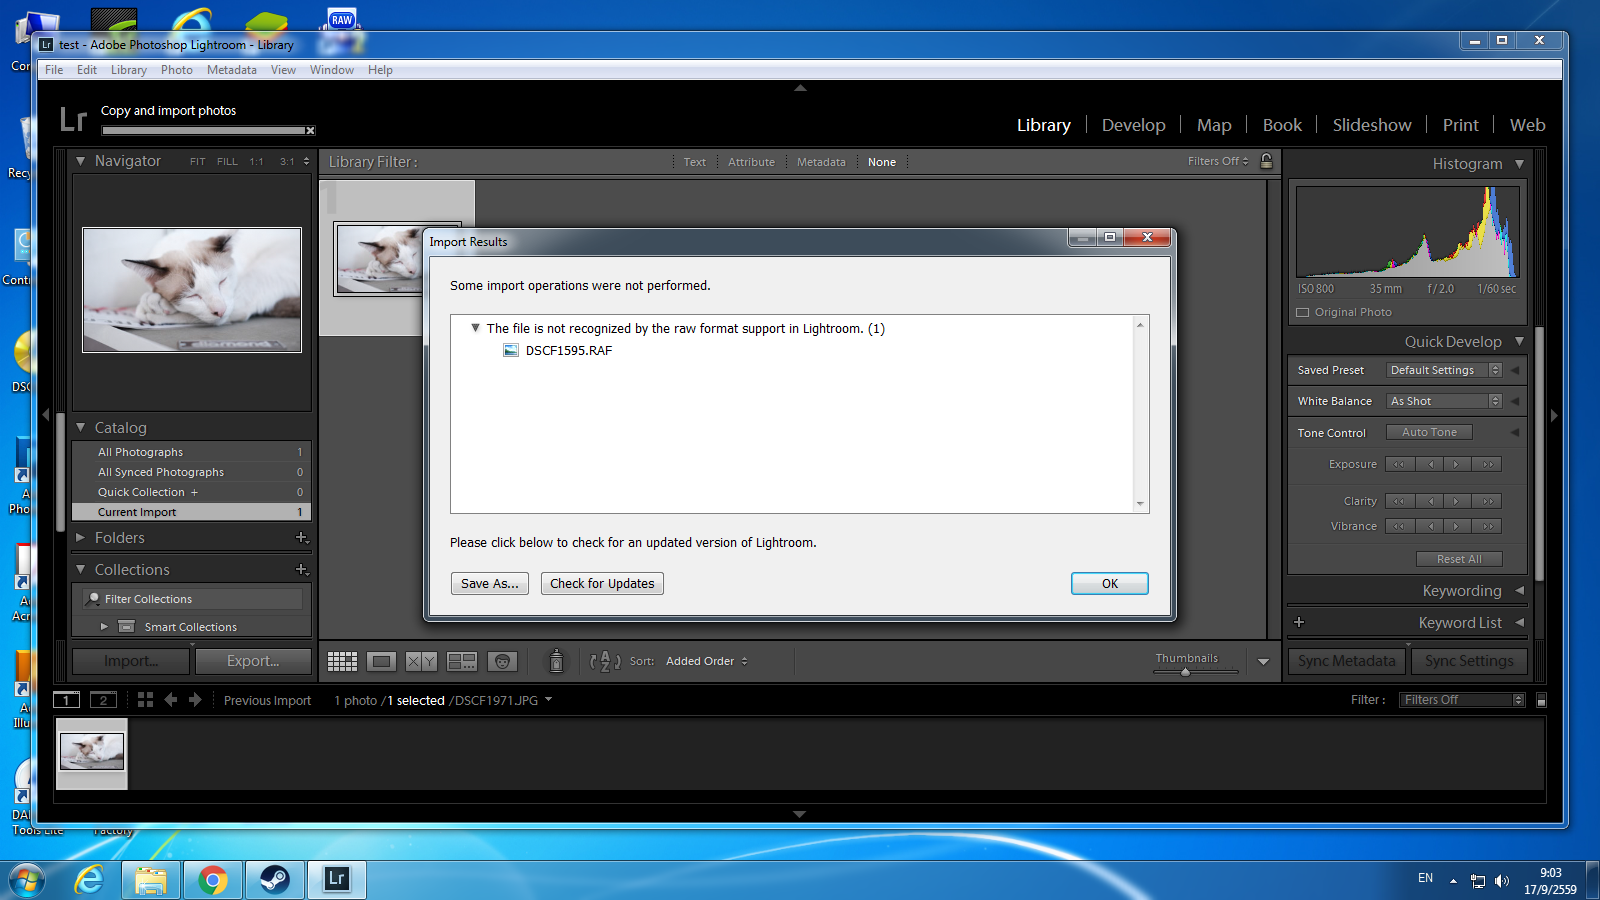
Task: Launch Internet Explorer from taskbar
Action: (x=89, y=880)
